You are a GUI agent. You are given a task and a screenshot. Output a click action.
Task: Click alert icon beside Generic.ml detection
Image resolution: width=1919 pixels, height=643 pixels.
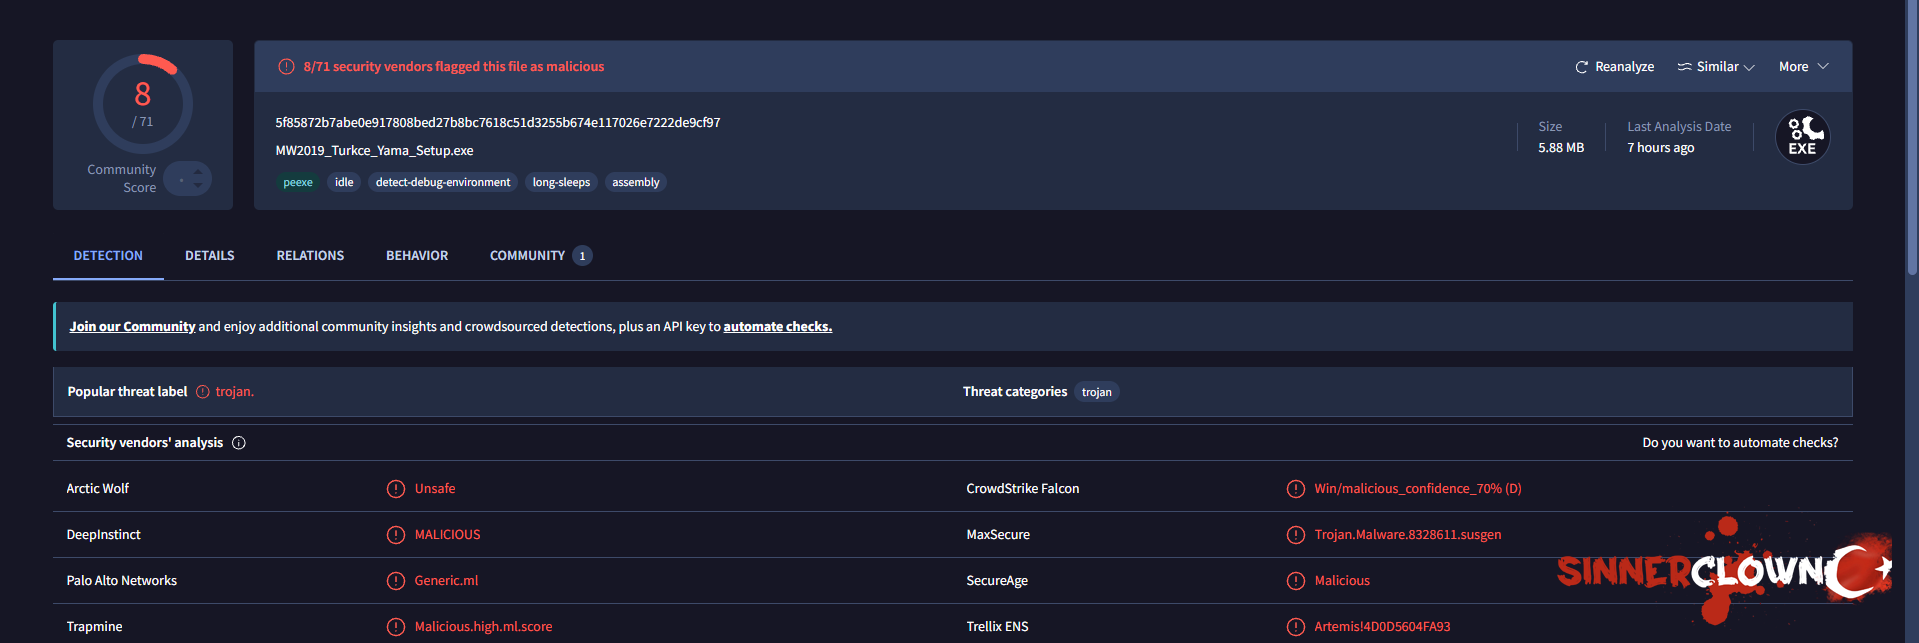(396, 581)
